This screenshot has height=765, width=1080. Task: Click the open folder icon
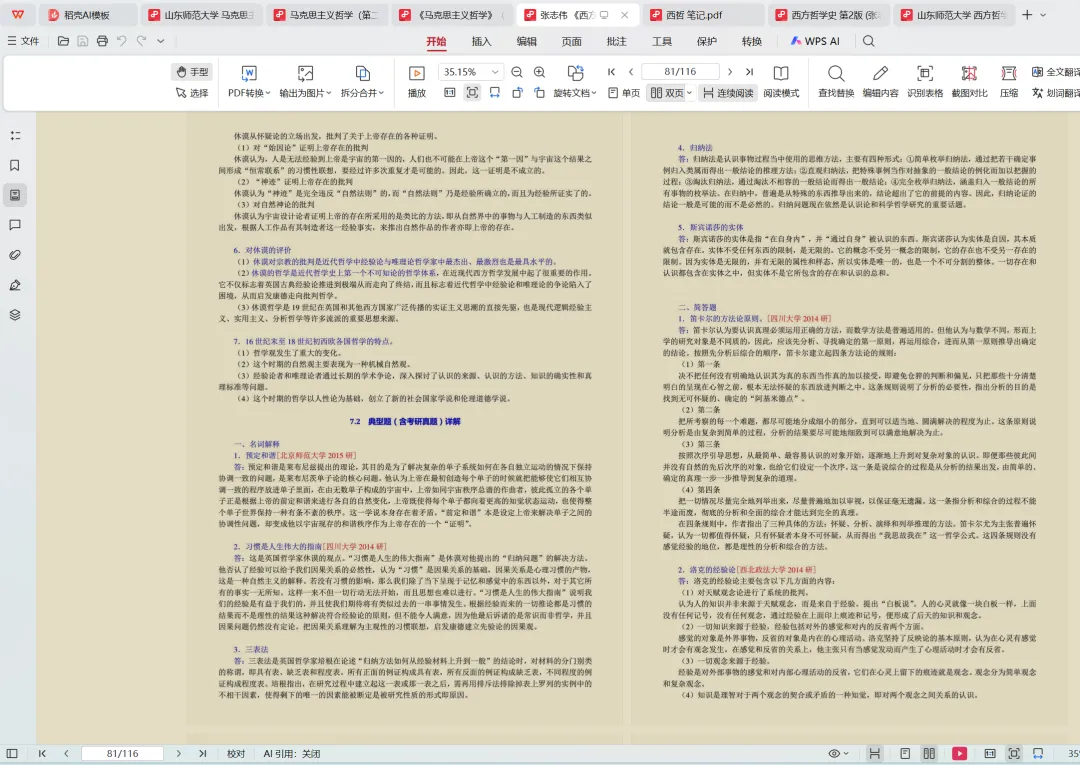pos(63,41)
